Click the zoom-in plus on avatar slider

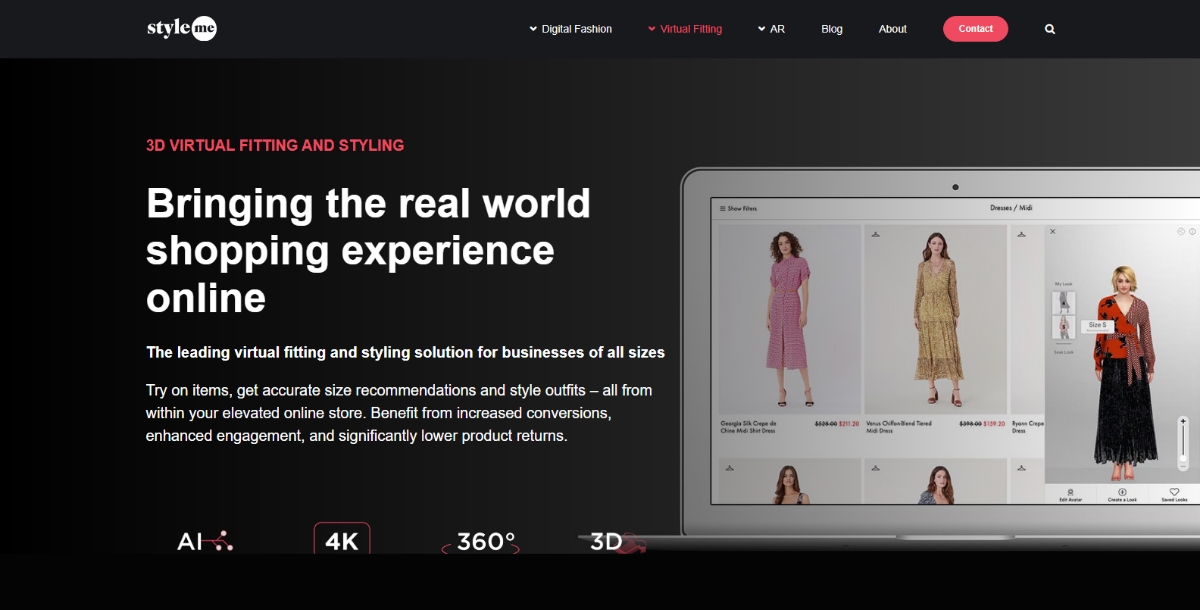point(1184,421)
